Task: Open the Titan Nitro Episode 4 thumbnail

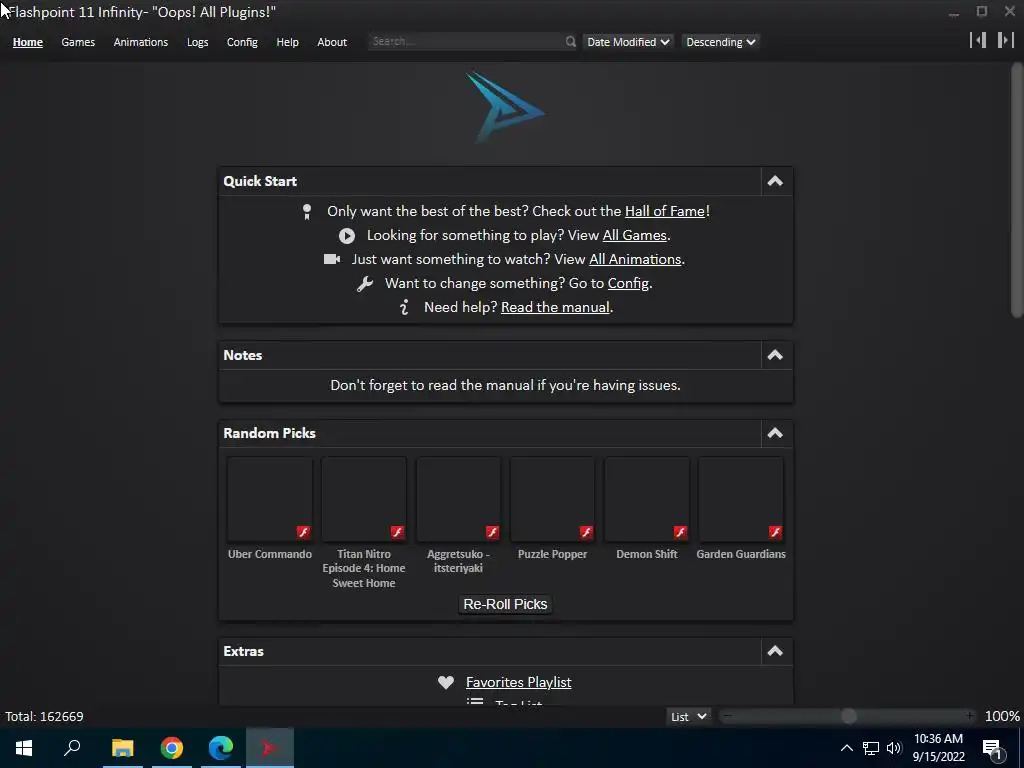Action: [x=364, y=500]
